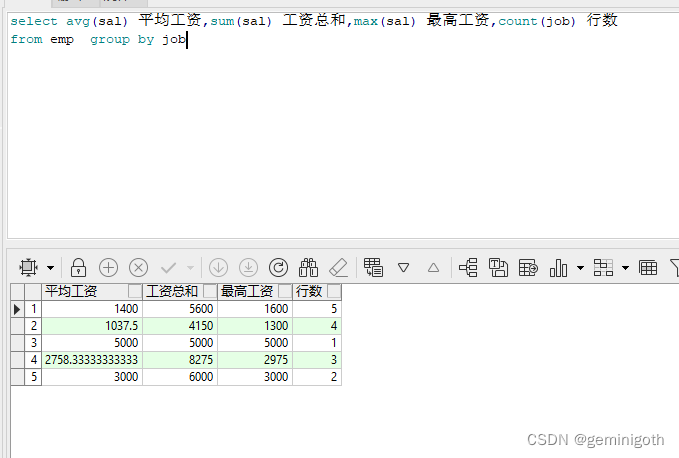Click the previous record up triangle
Image resolution: width=679 pixels, height=458 pixels.
tap(433, 268)
